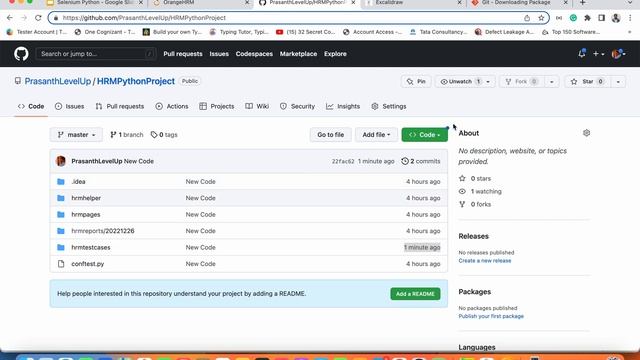Star this repository

(x=587, y=82)
